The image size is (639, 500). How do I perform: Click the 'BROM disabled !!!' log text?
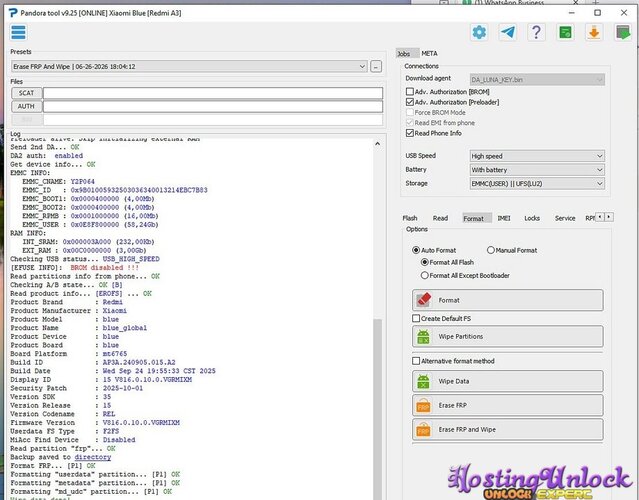pos(104,268)
